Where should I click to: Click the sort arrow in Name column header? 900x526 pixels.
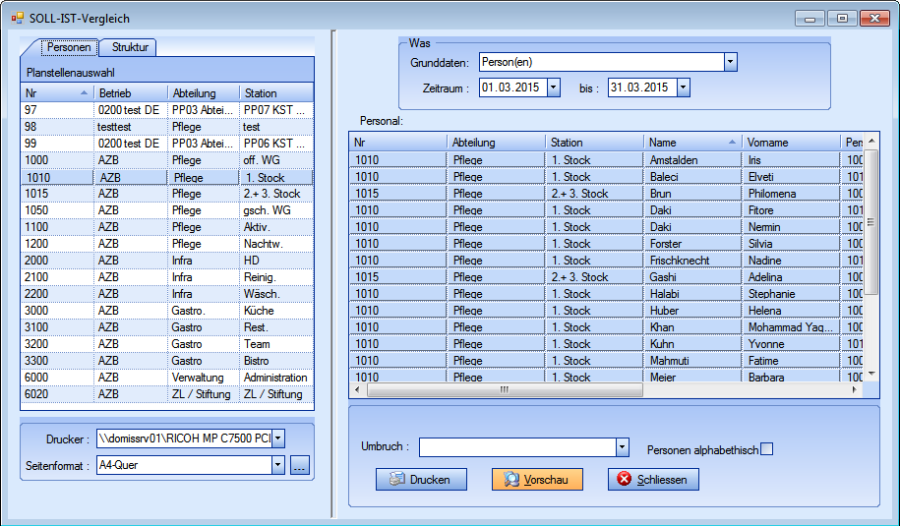[x=733, y=143]
